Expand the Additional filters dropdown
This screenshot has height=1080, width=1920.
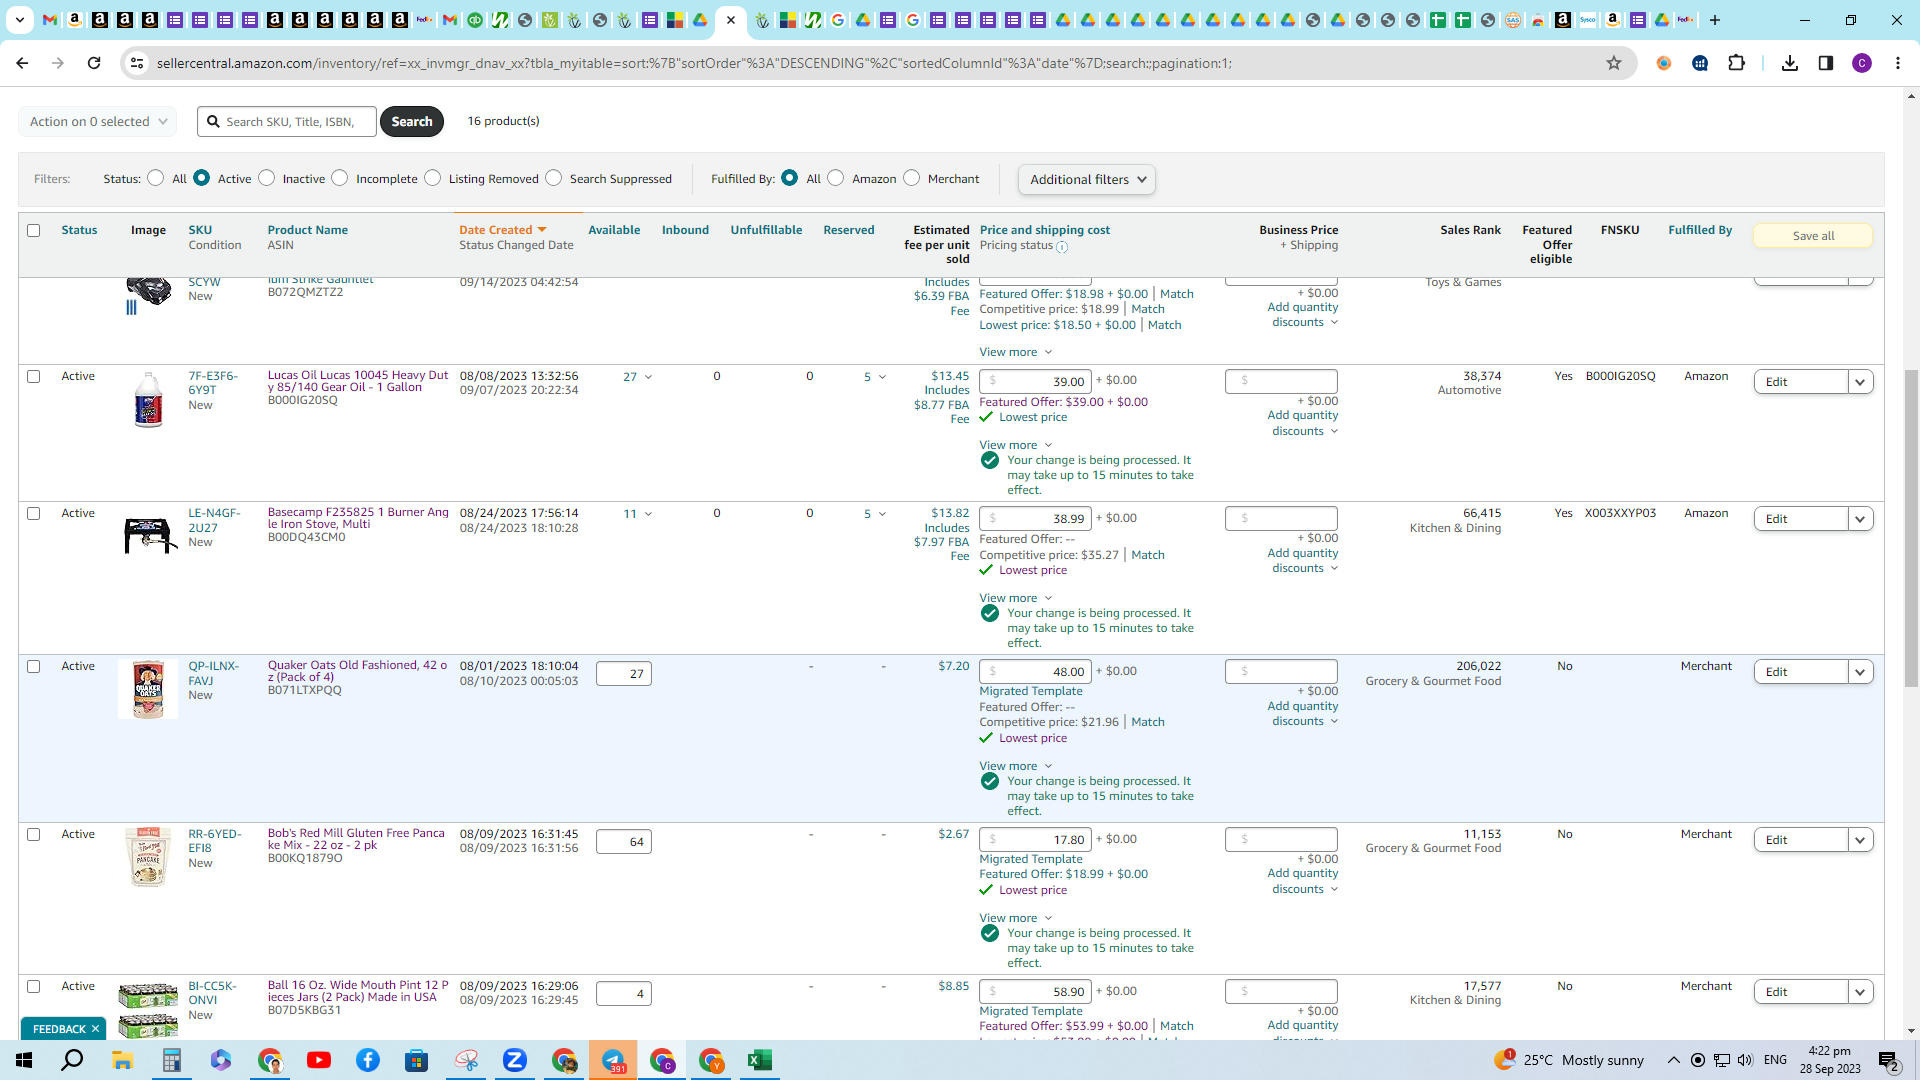coord(1087,180)
